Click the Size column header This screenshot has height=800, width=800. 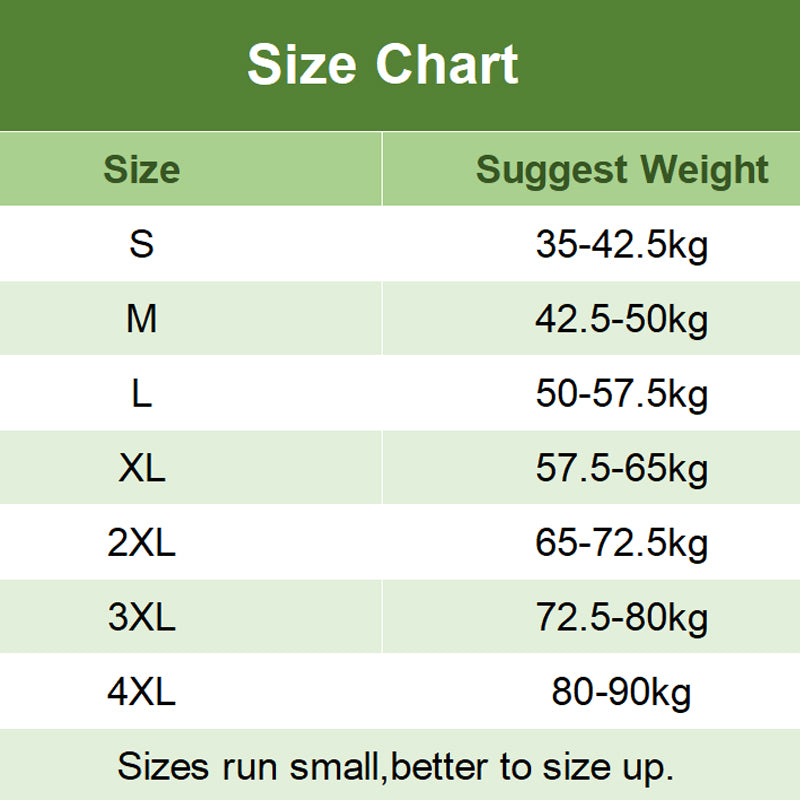[x=142, y=169]
